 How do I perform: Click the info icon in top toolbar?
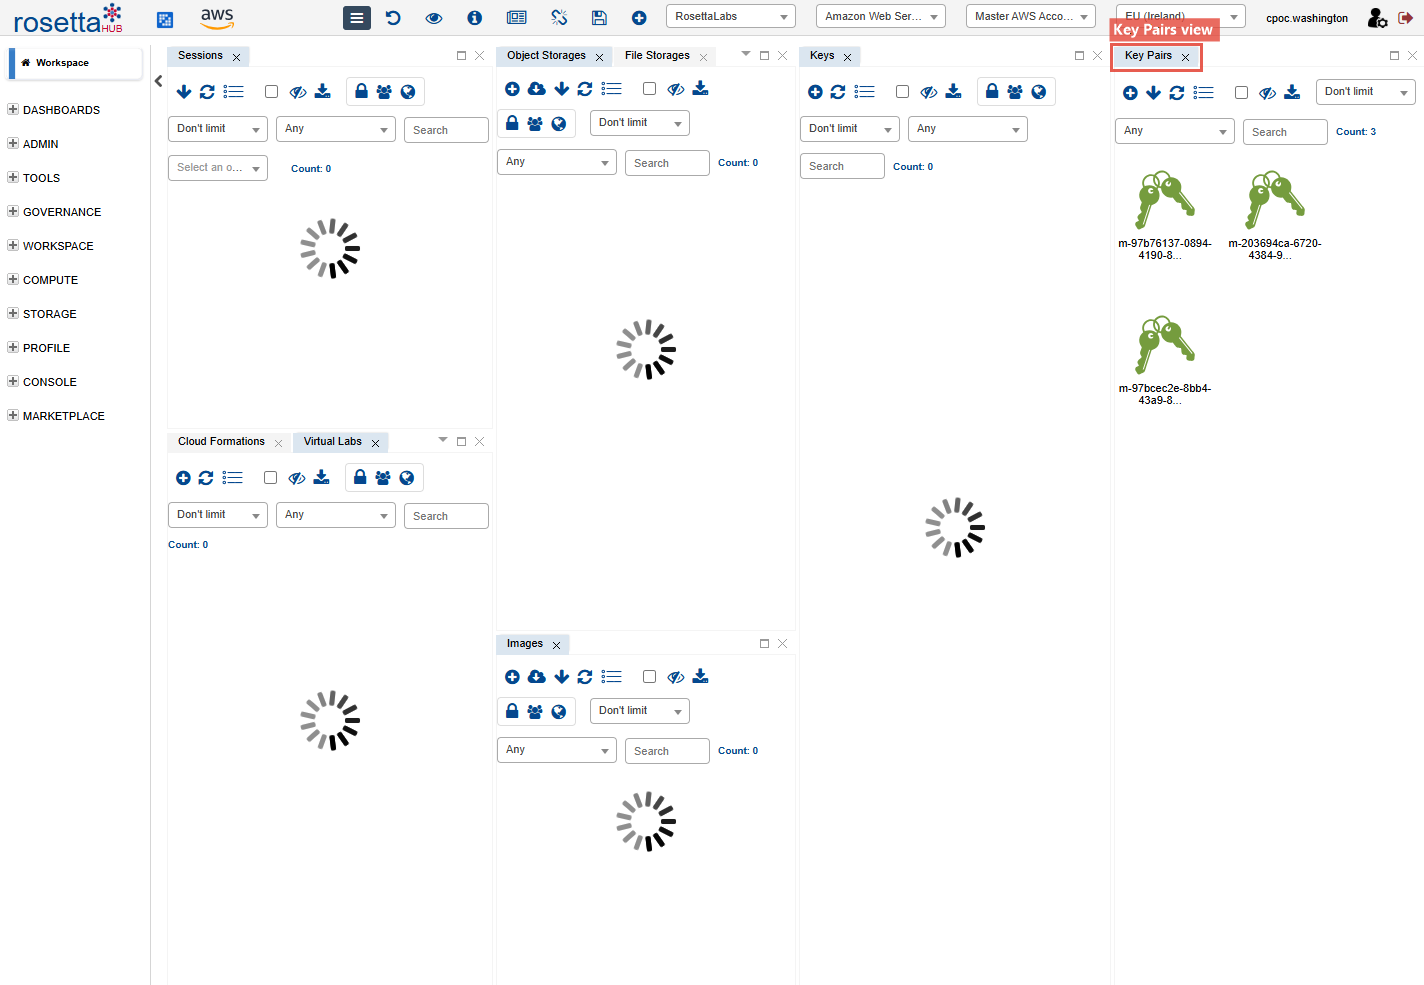(x=475, y=18)
